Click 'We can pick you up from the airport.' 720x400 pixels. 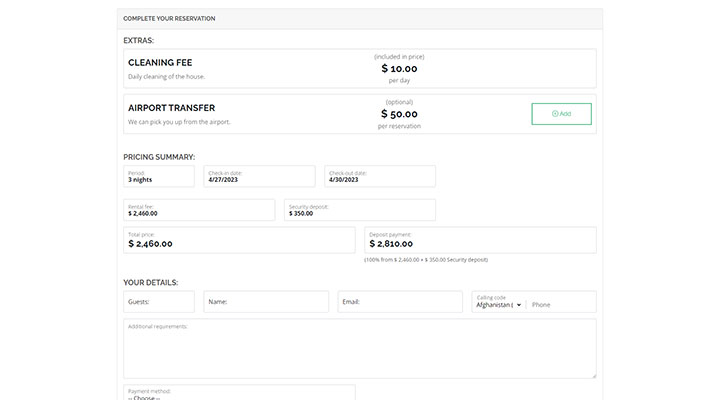[179, 122]
